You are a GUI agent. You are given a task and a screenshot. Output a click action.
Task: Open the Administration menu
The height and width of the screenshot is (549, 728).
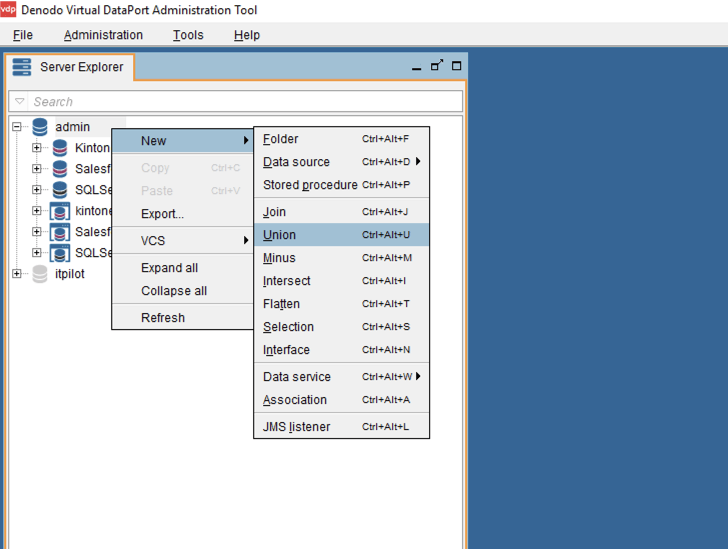[103, 35]
